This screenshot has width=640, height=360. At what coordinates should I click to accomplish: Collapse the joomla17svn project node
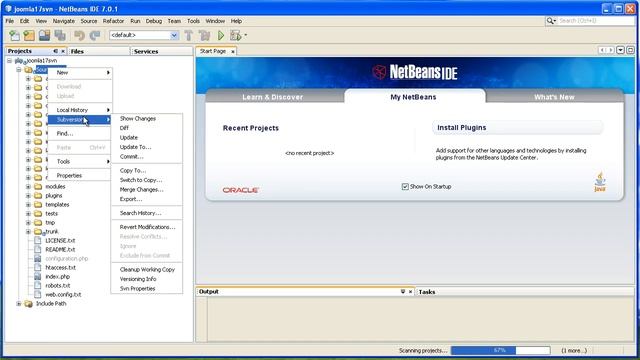9,60
